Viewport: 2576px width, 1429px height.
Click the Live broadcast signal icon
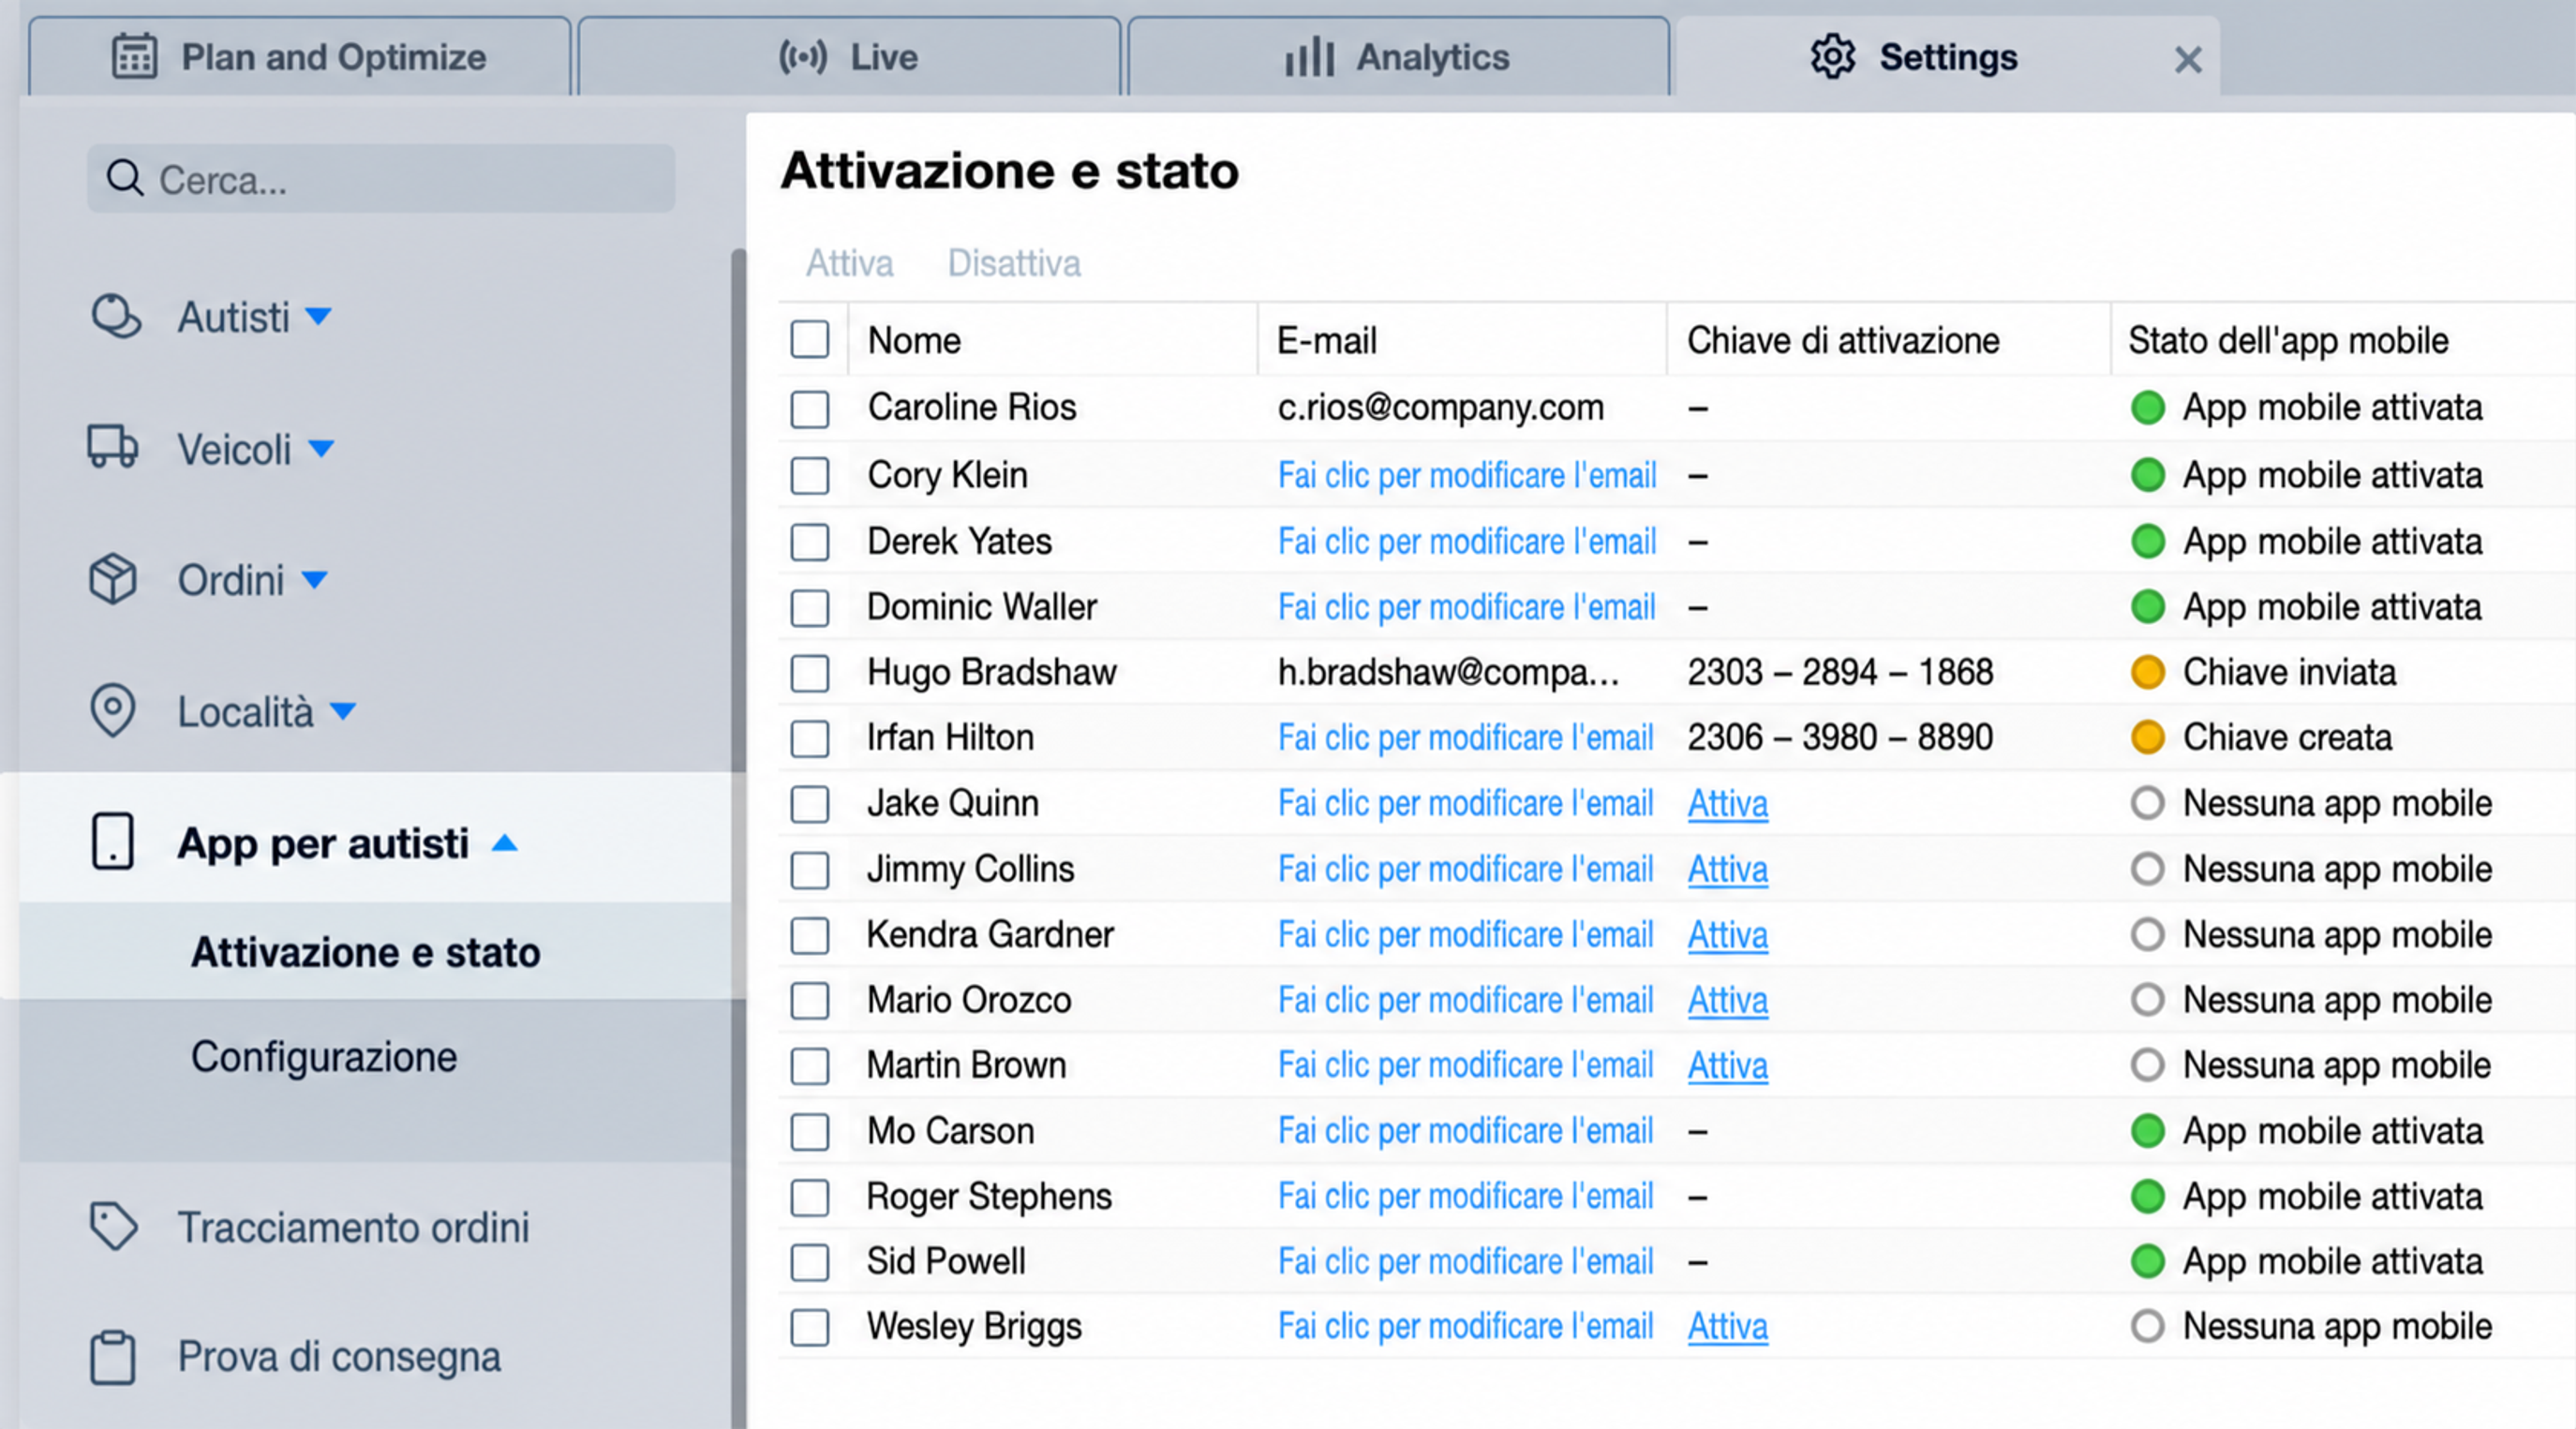803,57
